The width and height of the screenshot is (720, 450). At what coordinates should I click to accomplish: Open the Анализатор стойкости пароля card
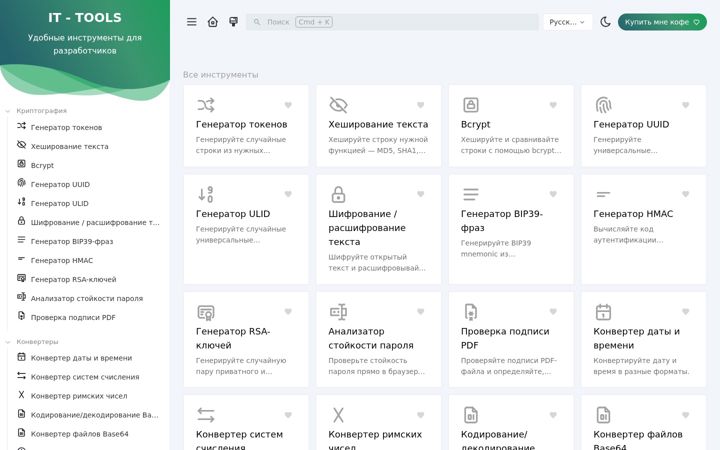379,339
